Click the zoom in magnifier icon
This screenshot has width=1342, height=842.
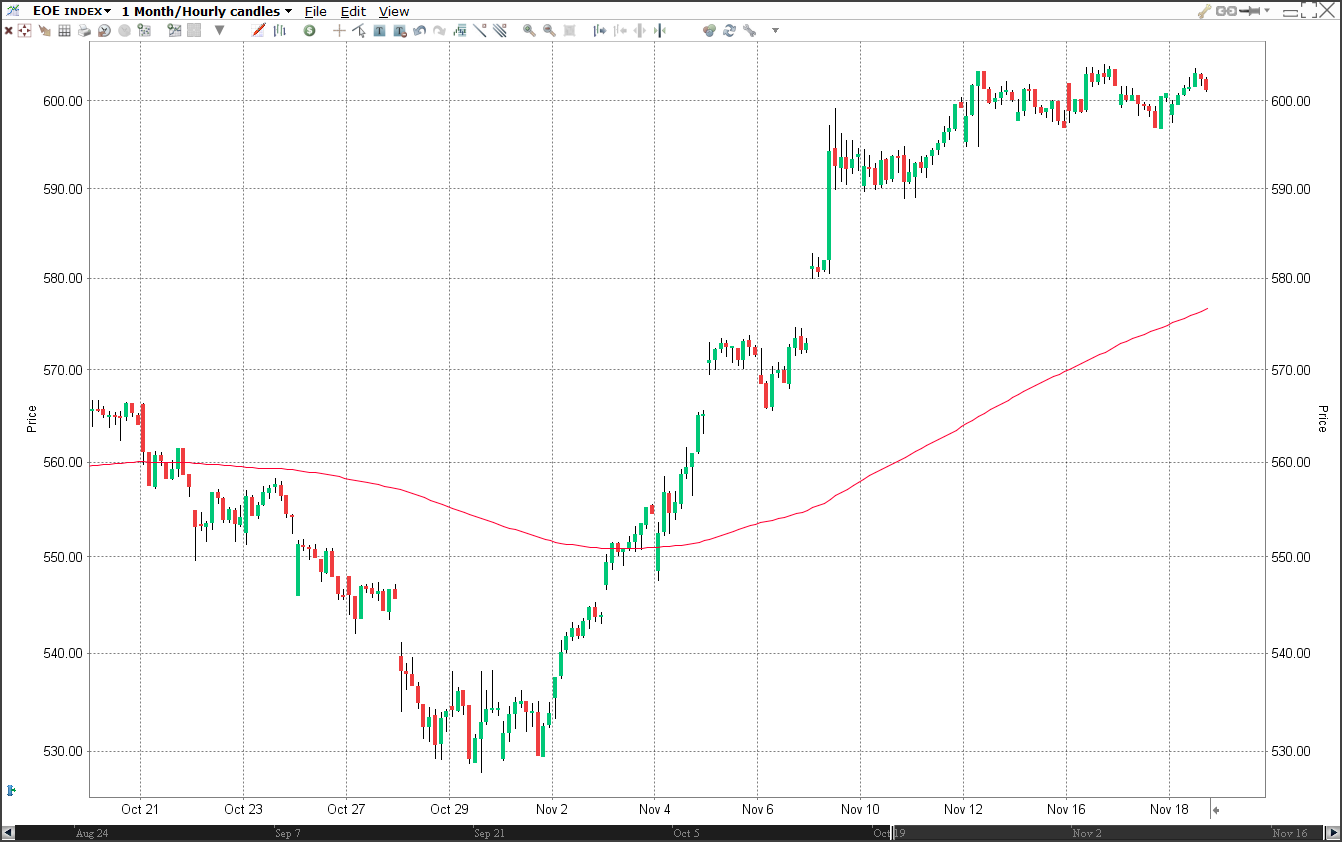(x=529, y=31)
